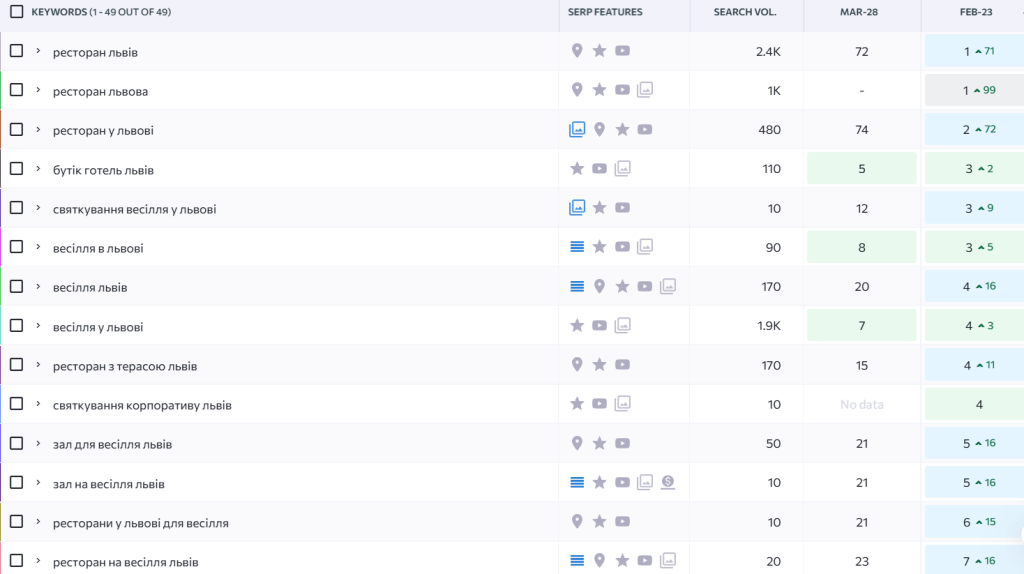Viewport: 1024px width, 574px height.
Task: Select checkbox for бутік готель львів
Action: (16, 168)
